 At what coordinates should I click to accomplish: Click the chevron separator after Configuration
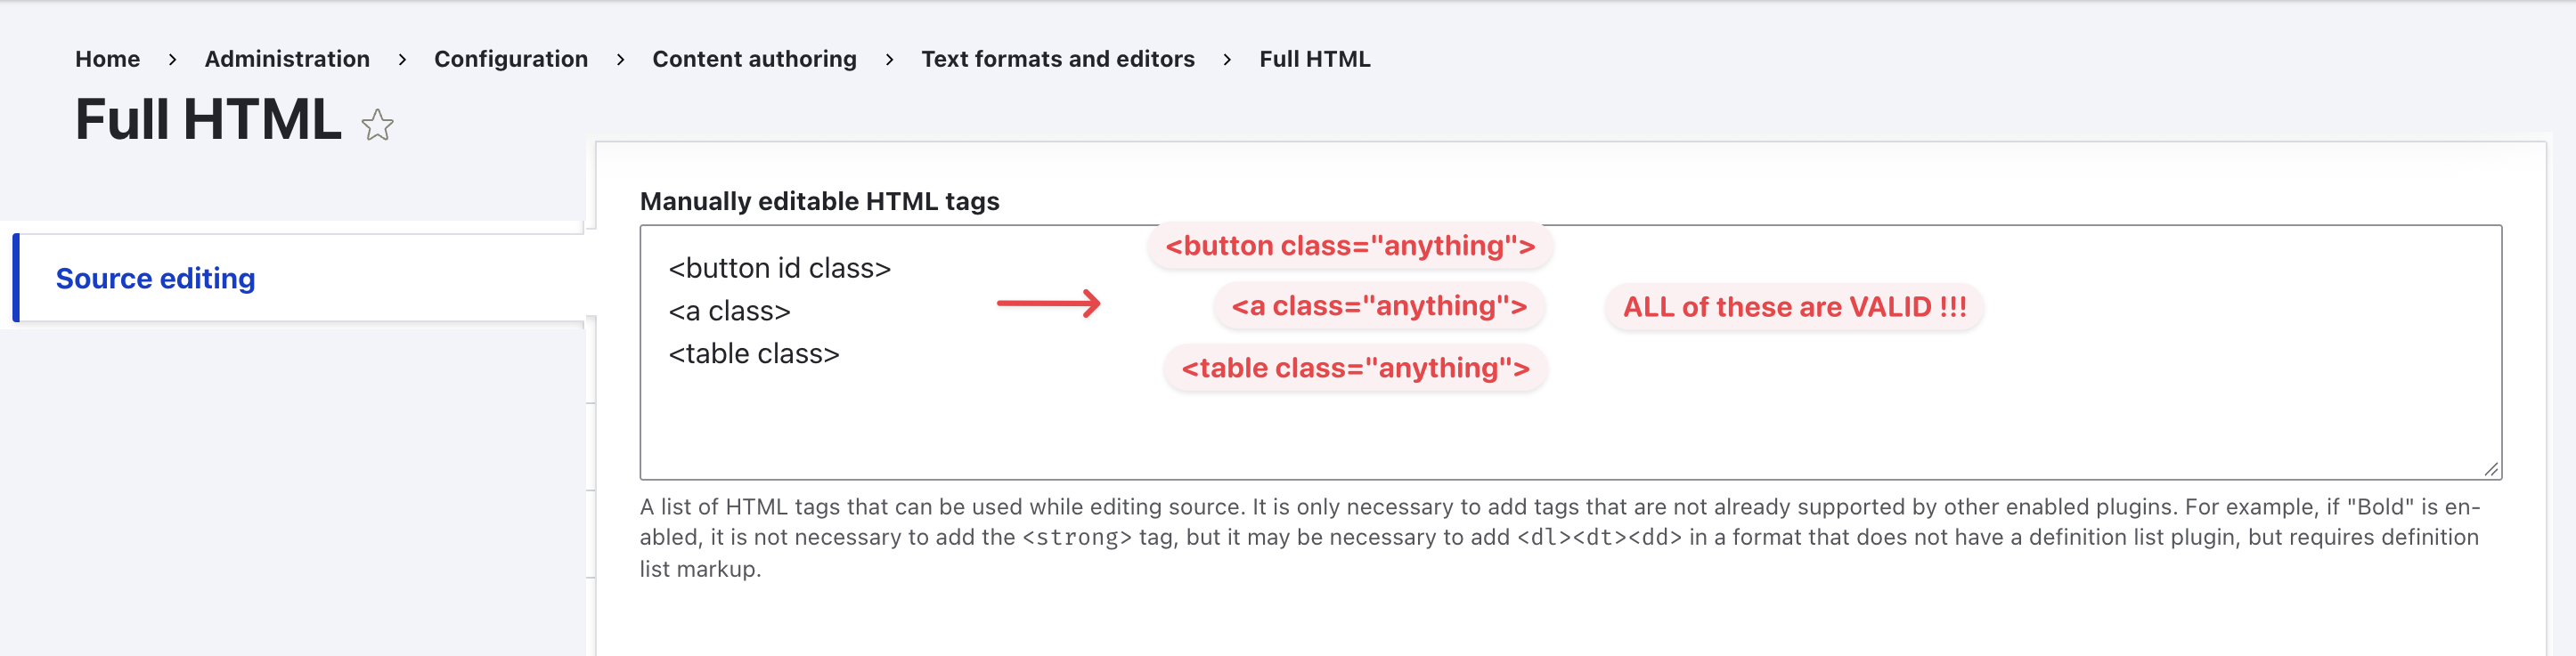620,60
